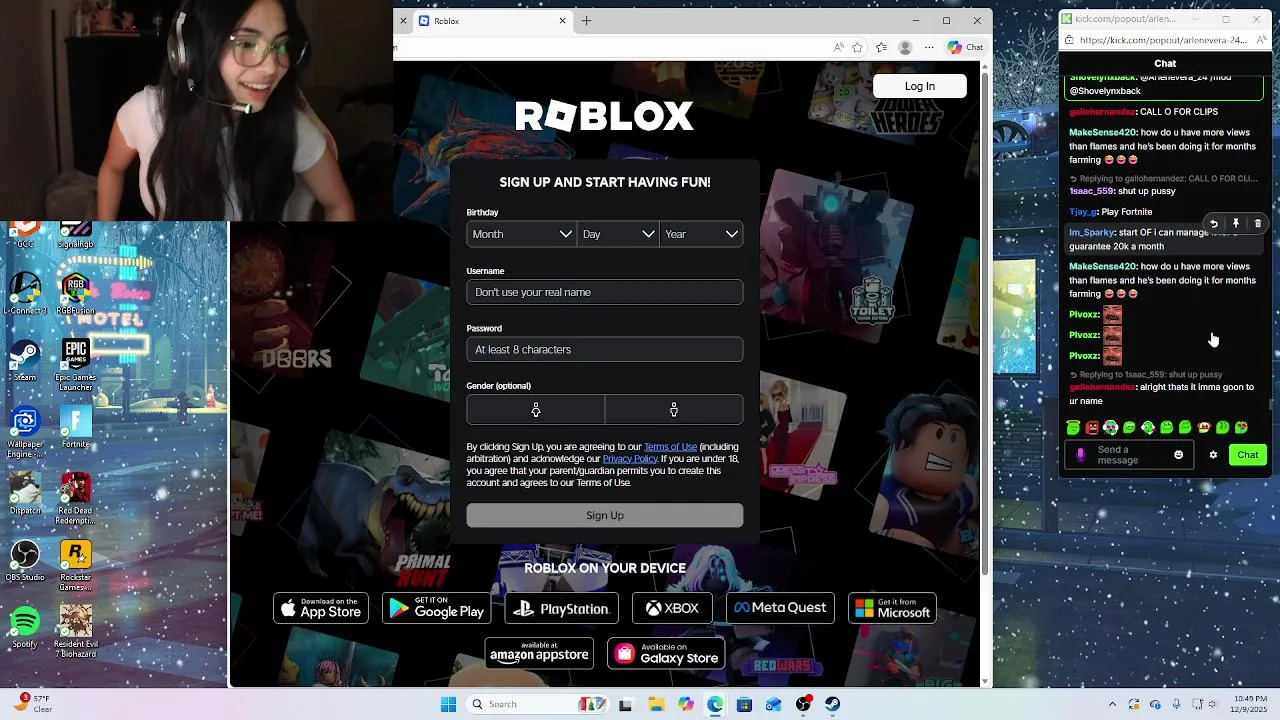Click Download on the App Store badge

321,608
